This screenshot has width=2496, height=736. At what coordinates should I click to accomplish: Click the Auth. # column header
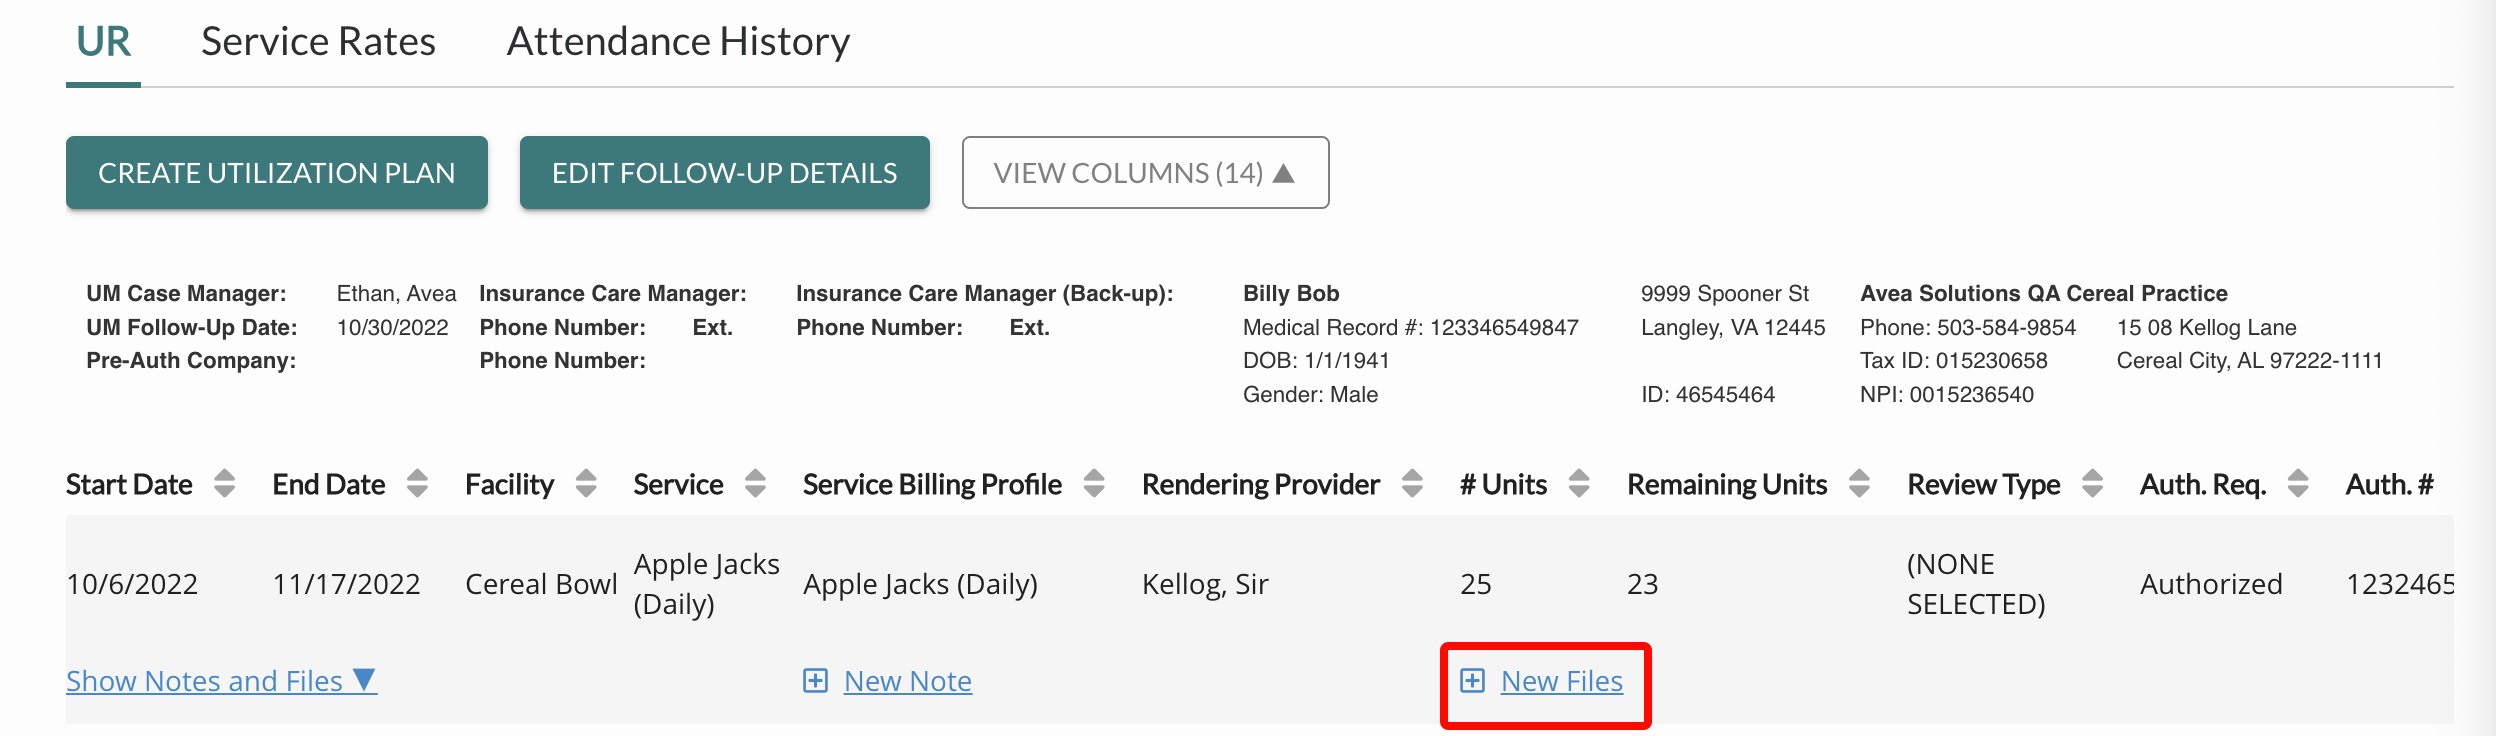coord(2390,485)
